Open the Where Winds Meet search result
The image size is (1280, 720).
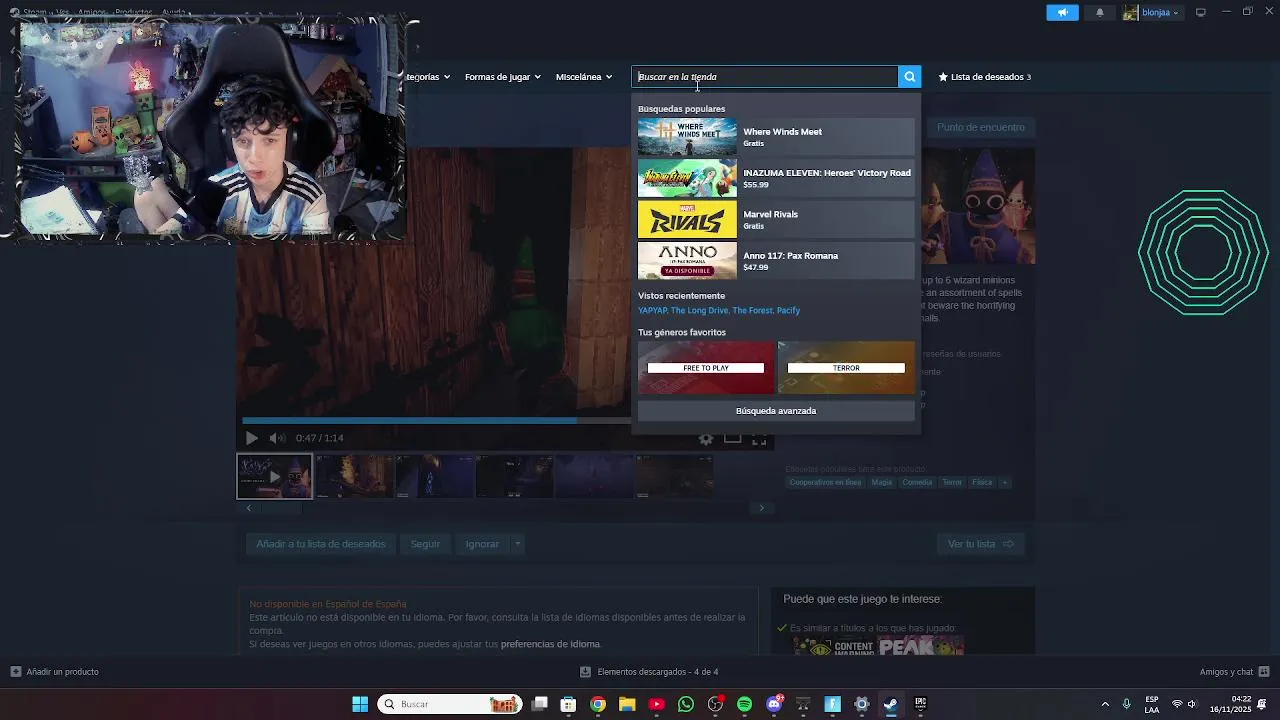click(x=776, y=137)
